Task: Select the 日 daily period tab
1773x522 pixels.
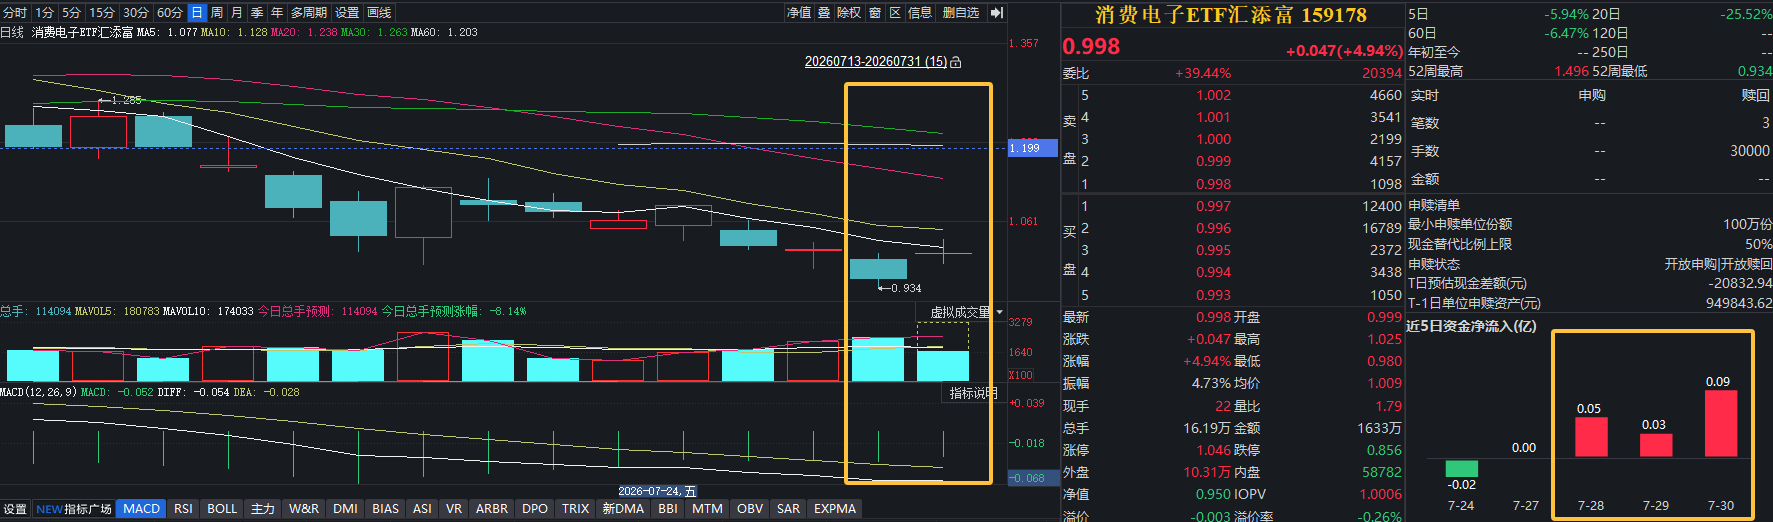Action: click(197, 13)
